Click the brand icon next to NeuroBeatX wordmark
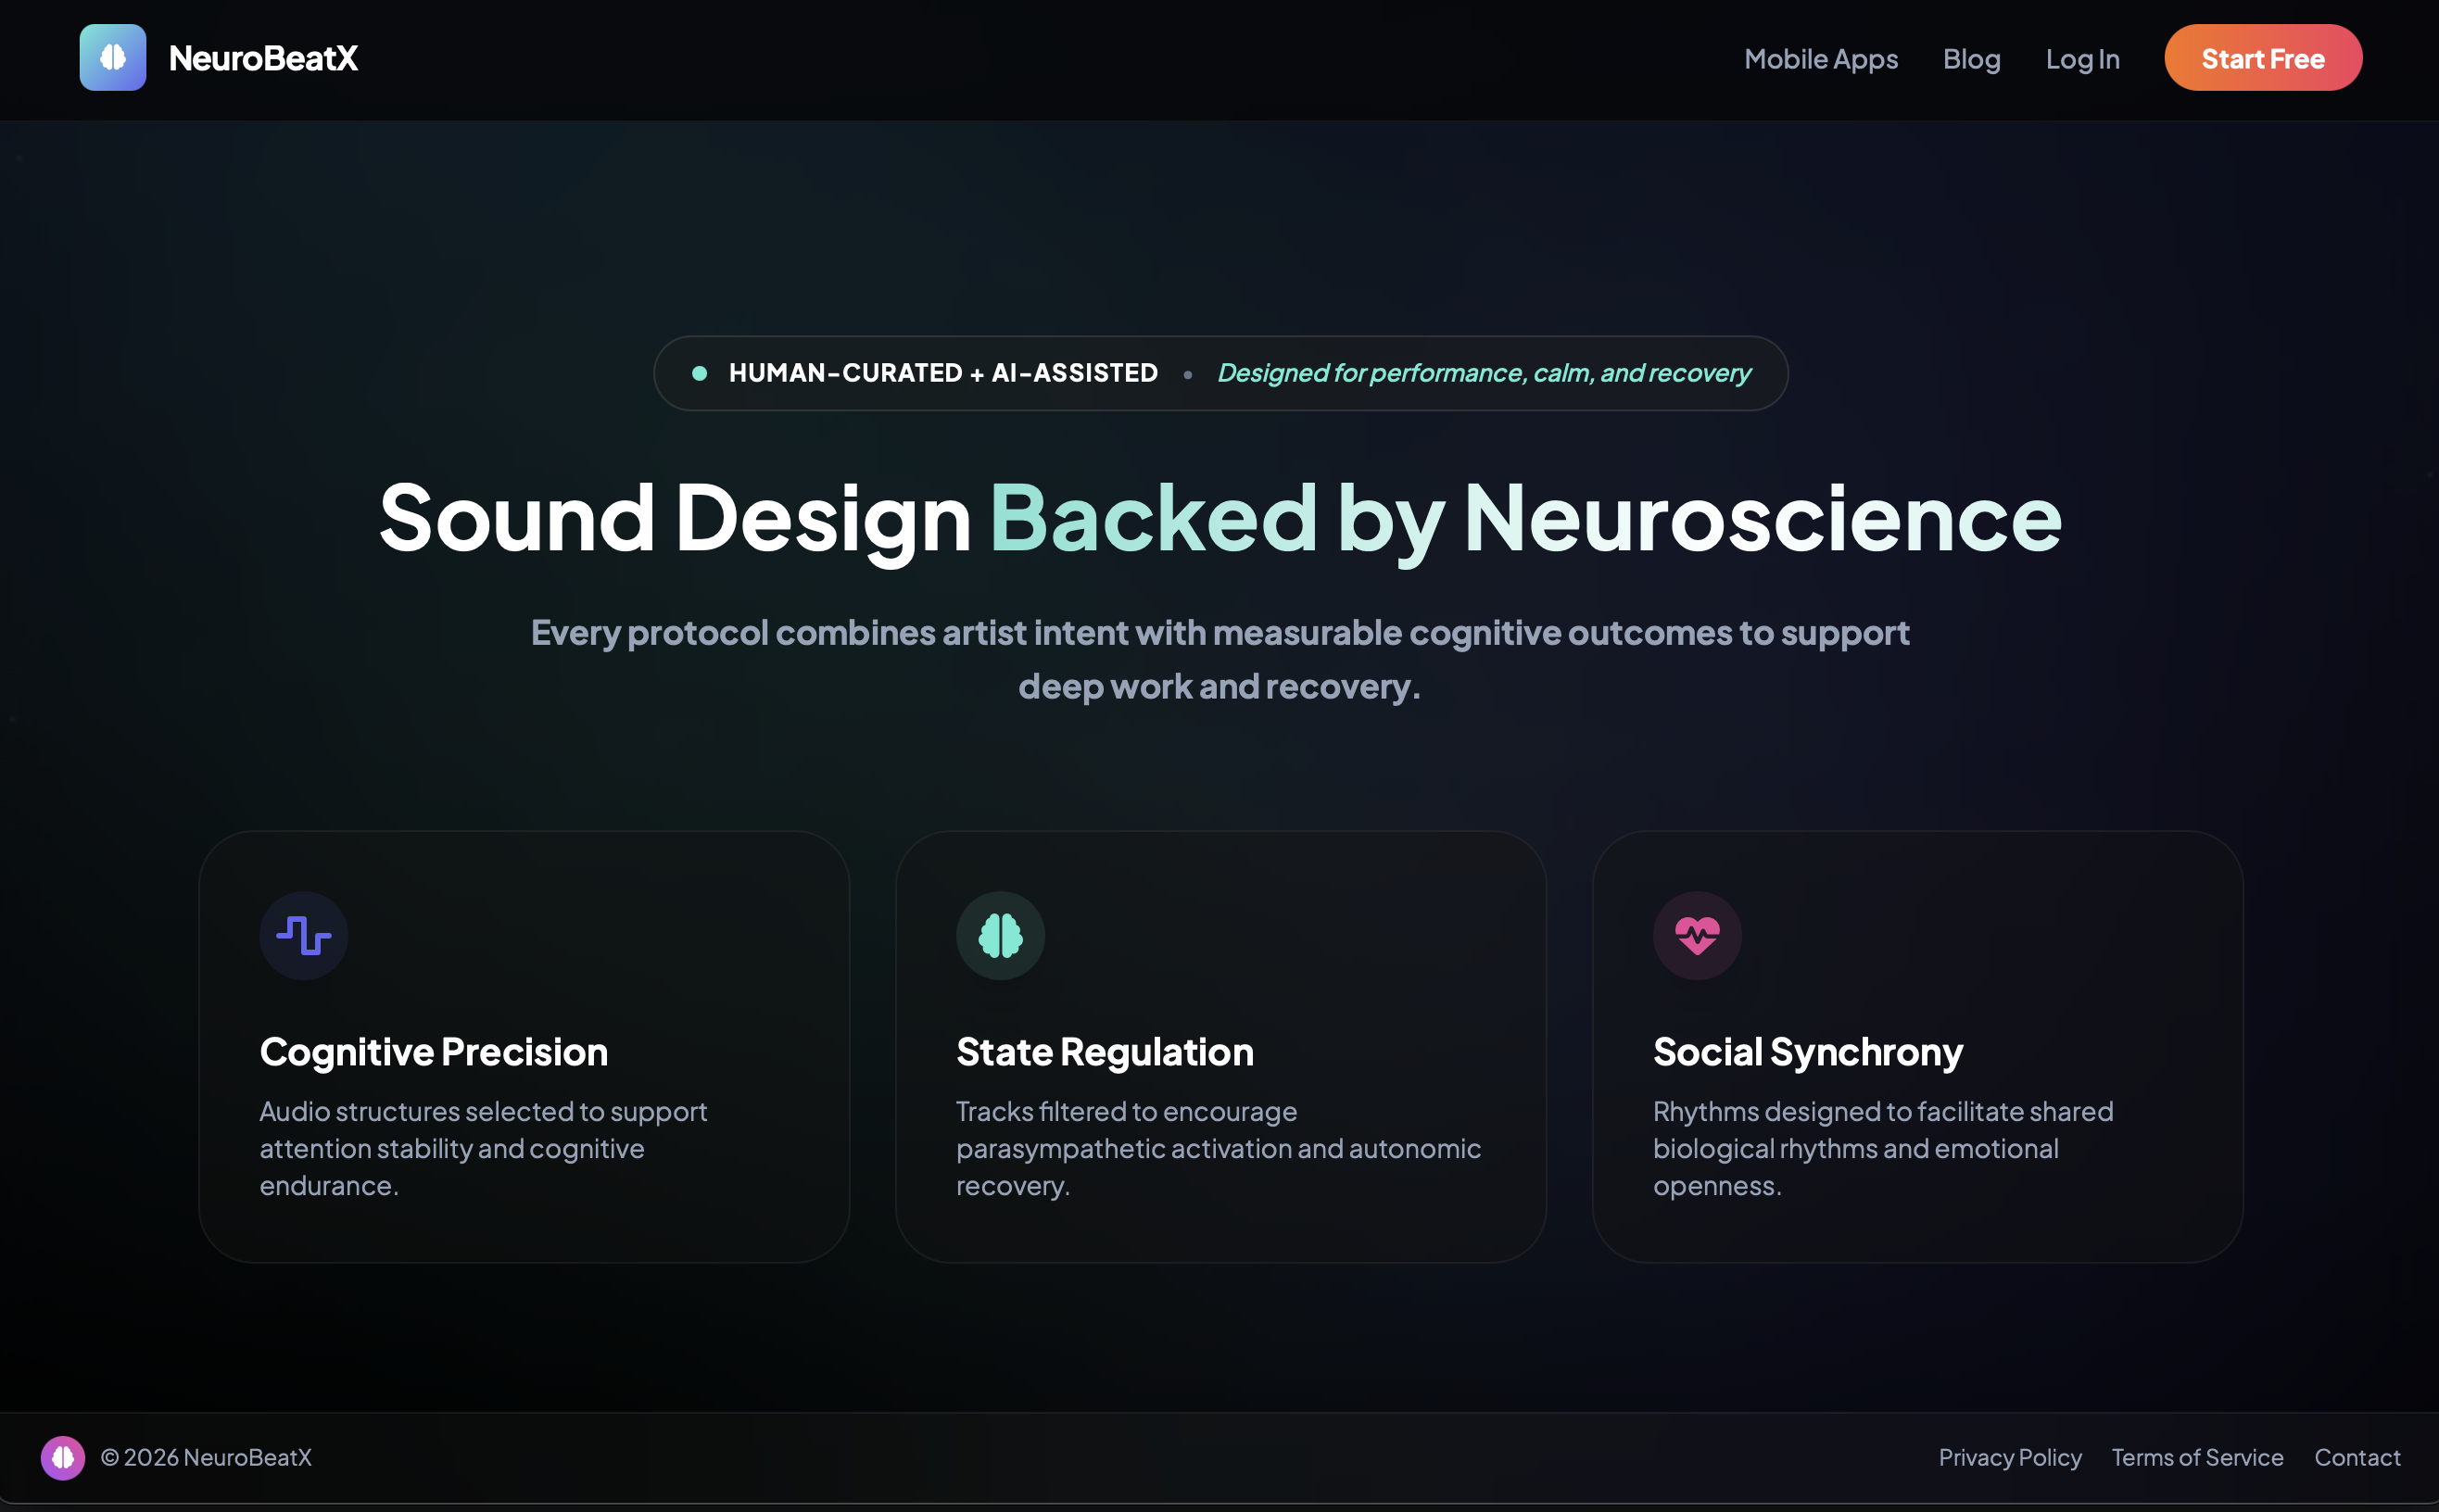 pyautogui.click(x=112, y=57)
